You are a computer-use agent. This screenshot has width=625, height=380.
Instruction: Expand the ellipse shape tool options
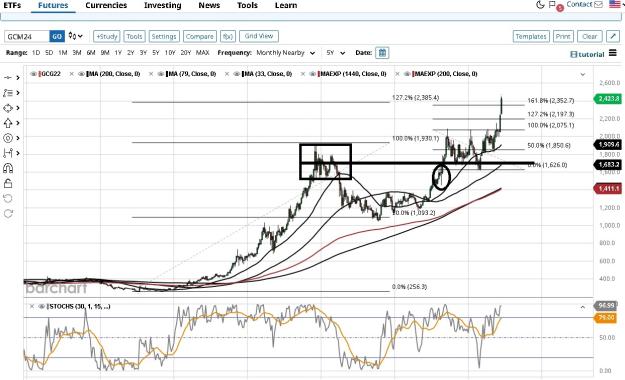tap(18, 108)
